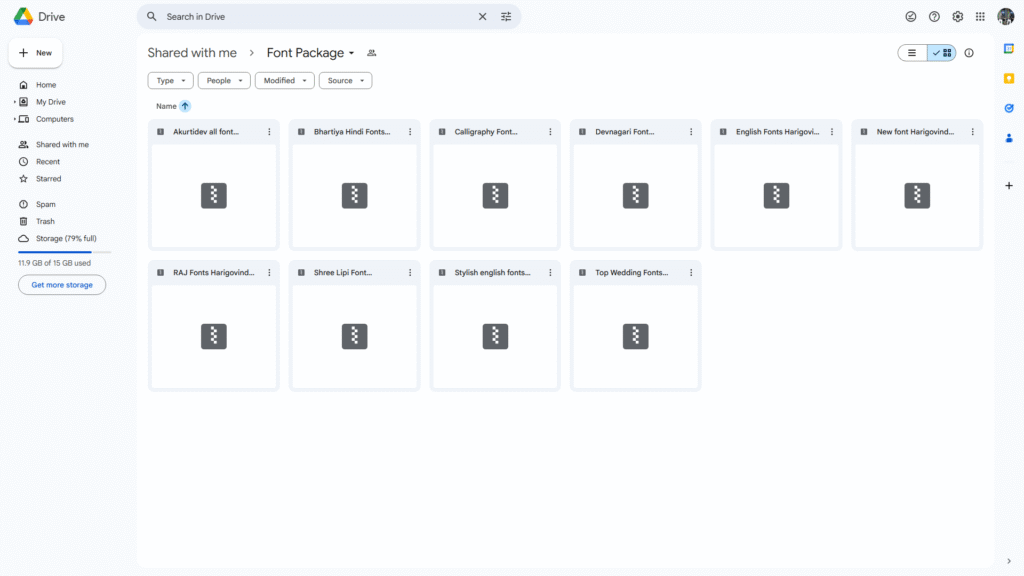Open shared folder people icon next to Font Package
1024x576 pixels.
click(372, 53)
